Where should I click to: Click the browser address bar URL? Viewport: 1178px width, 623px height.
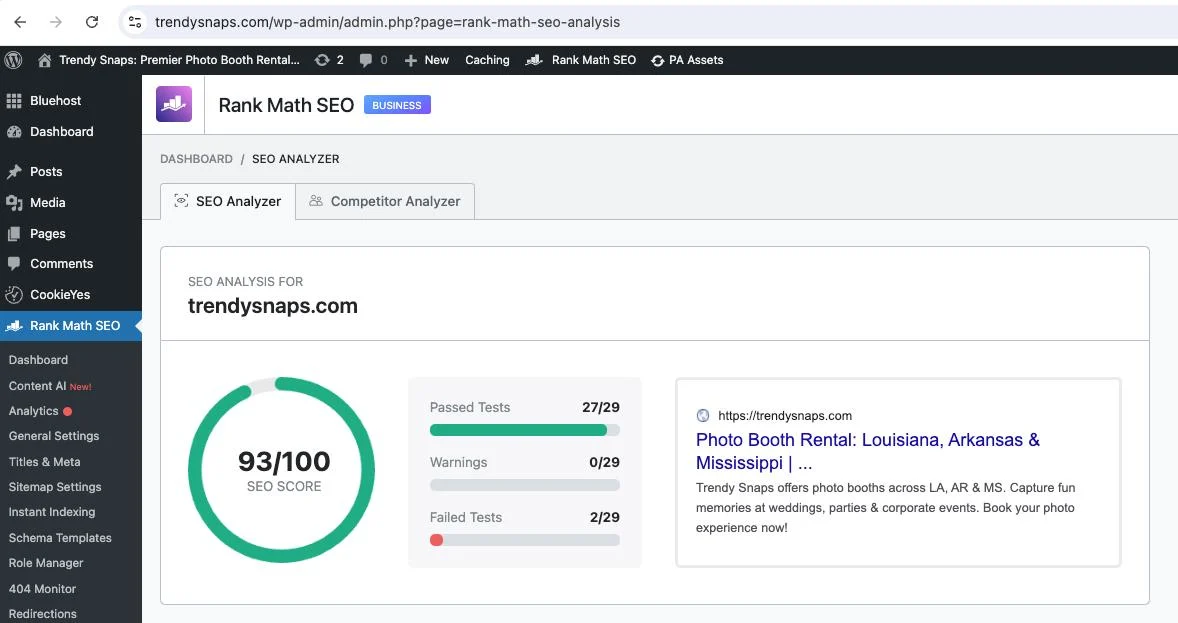tap(387, 21)
